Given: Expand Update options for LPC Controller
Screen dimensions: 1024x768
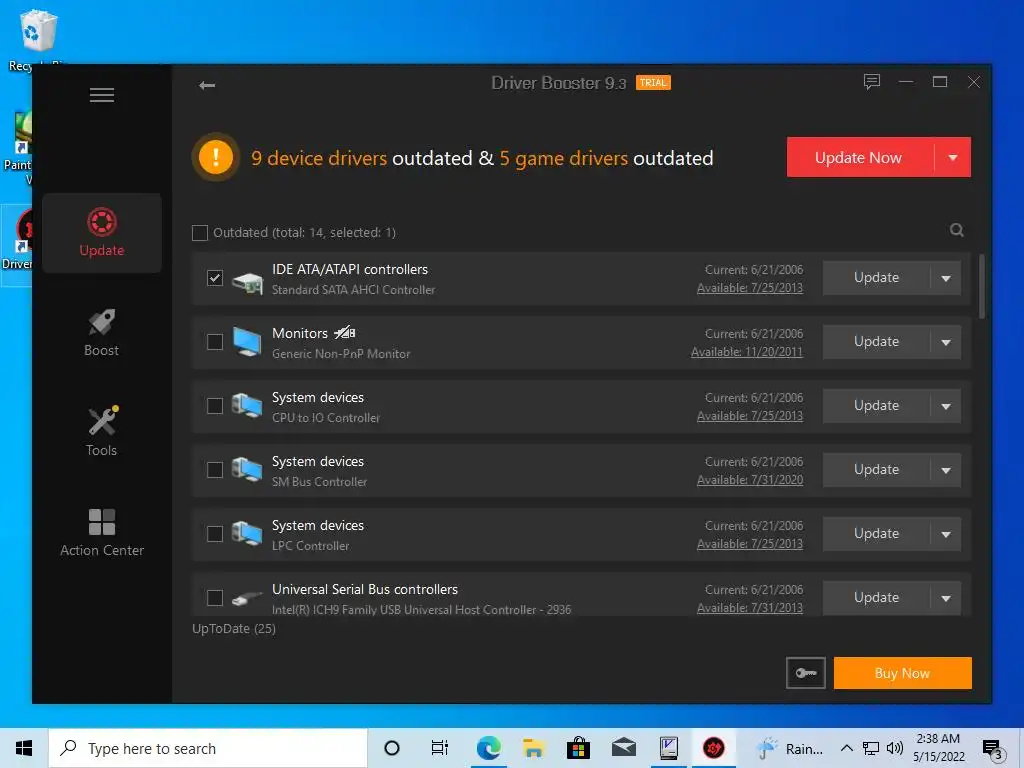Looking at the screenshot, I should coord(946,534).
